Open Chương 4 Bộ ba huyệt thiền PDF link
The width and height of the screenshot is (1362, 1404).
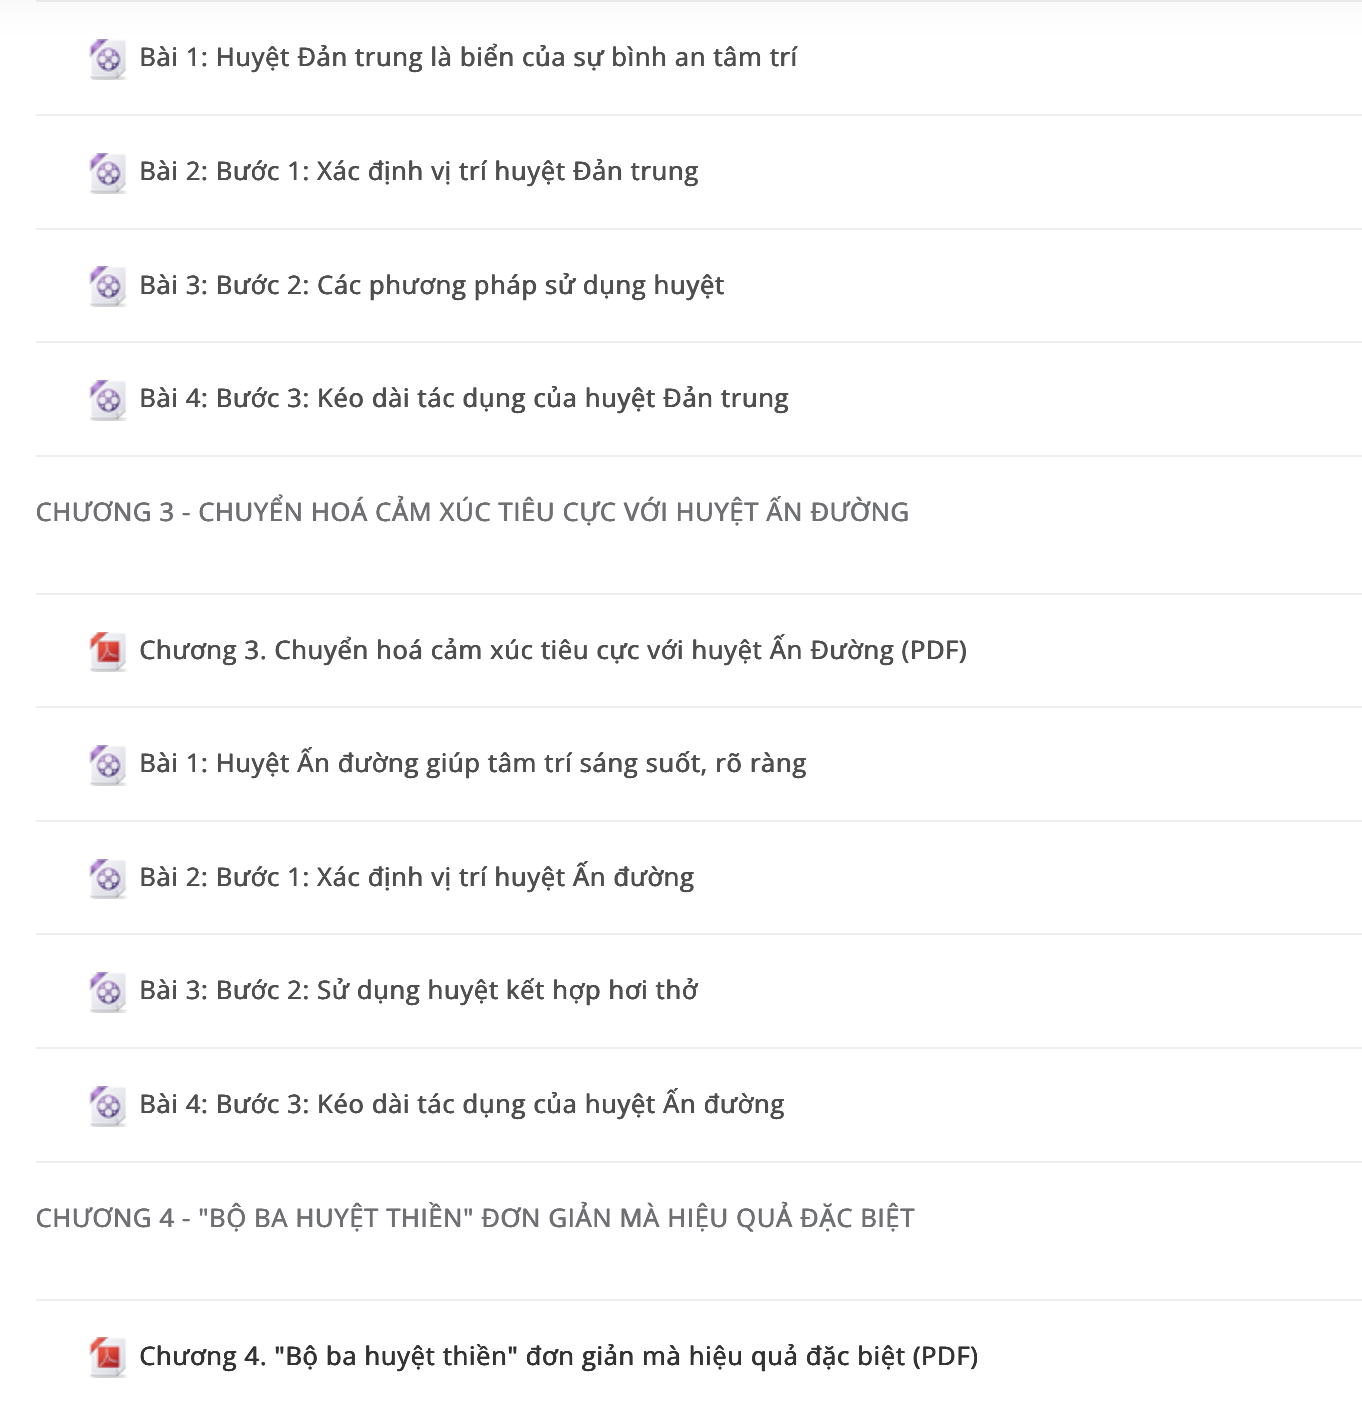[559, 1357]
